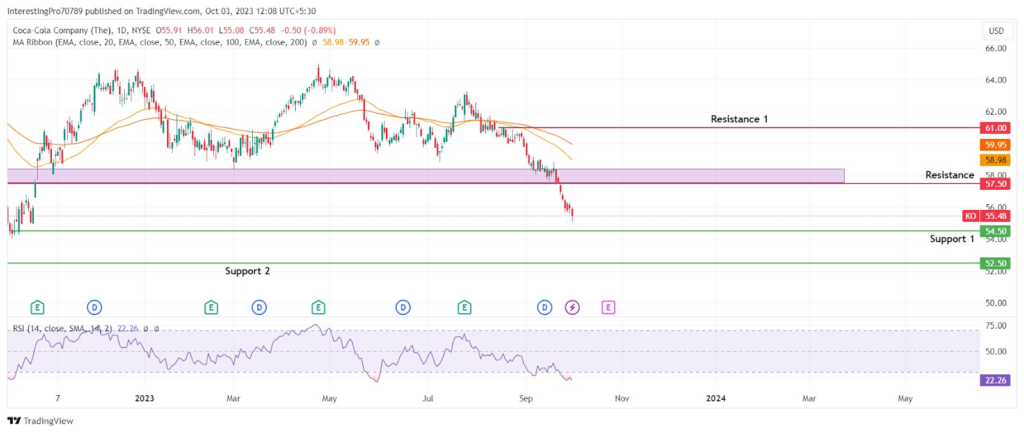Click the purple 22.26 RSI value label
The width and height of the screenshot is (1024, 433).
[x=996, y=380]
